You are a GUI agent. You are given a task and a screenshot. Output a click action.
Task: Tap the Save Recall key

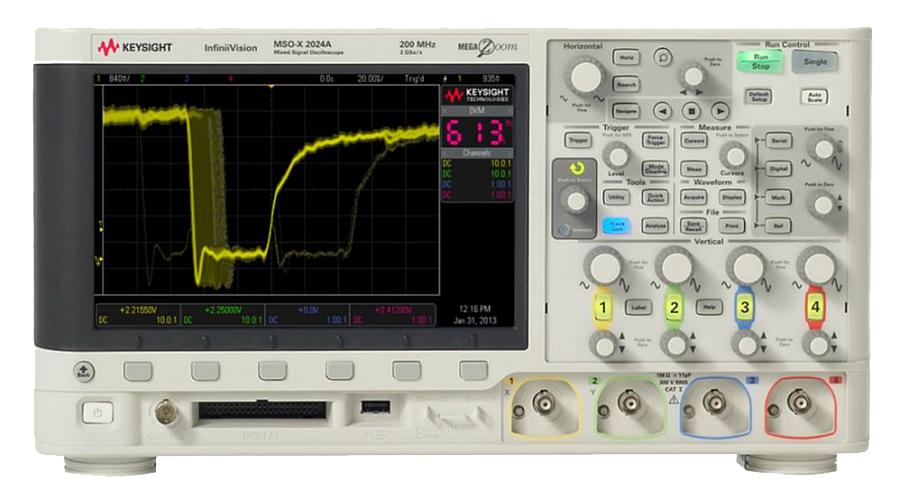(693, 226)
